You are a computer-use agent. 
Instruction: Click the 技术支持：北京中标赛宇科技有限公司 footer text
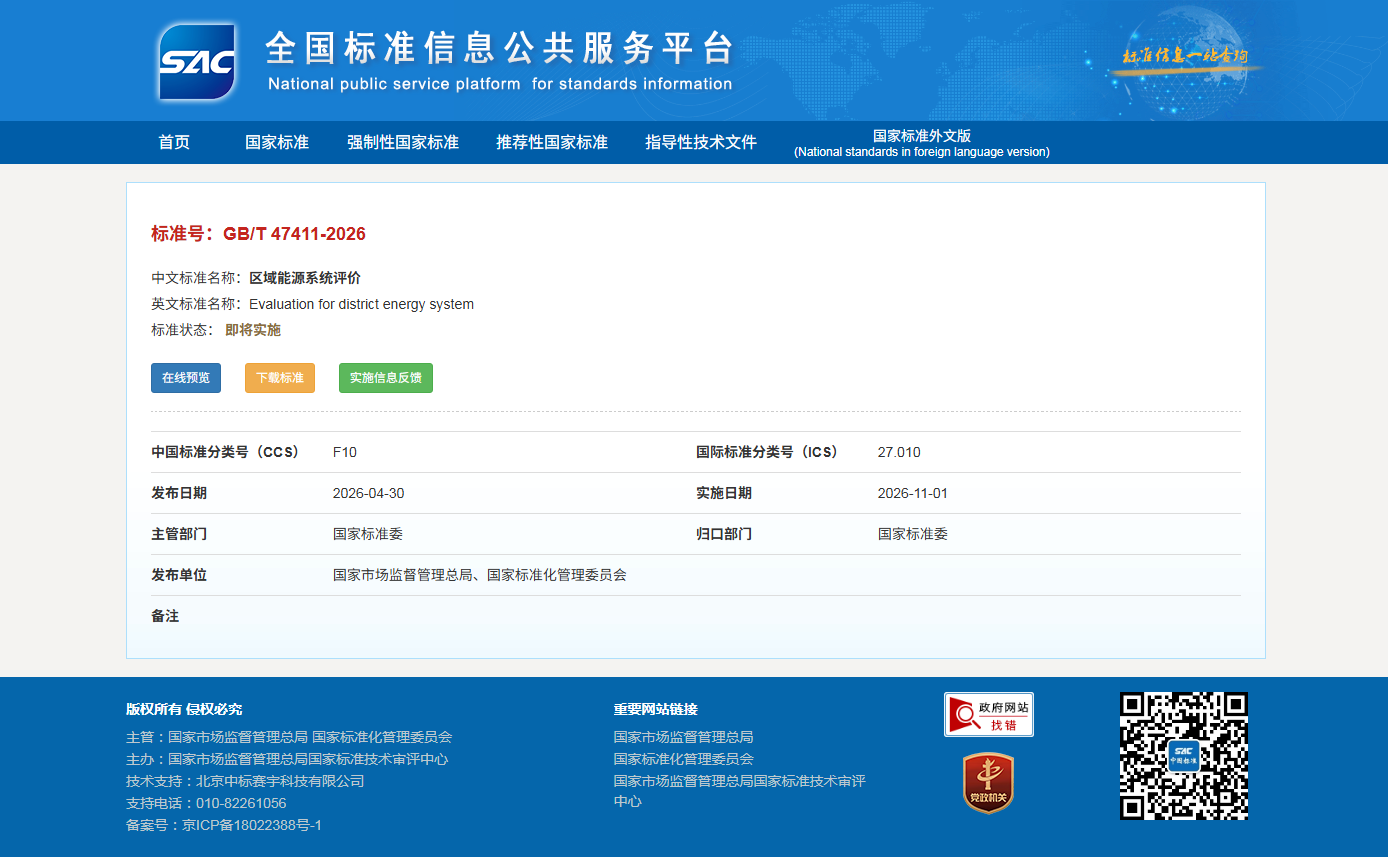click(245, 781)
